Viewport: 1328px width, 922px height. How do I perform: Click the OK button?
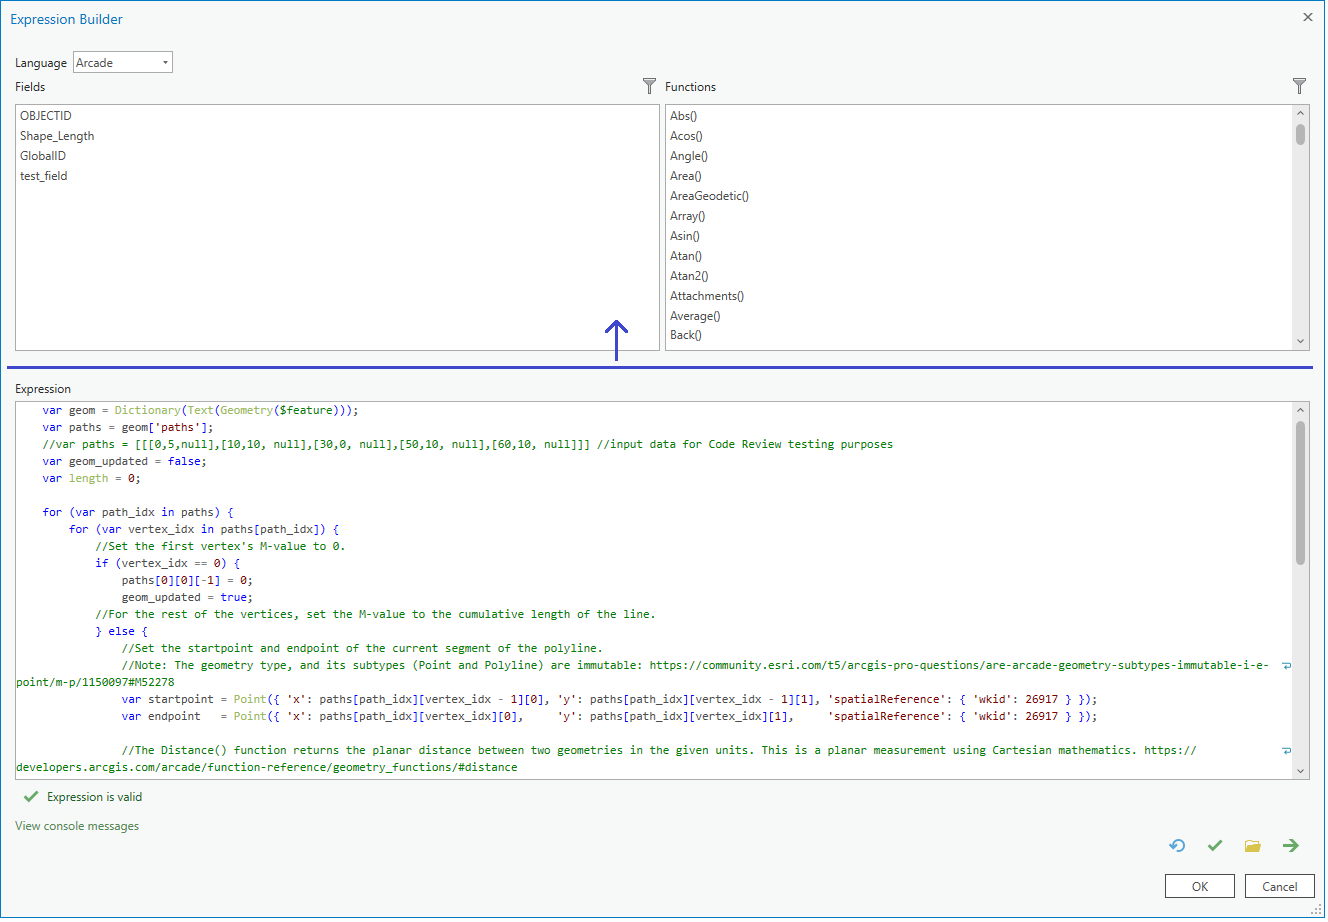point(1199,886)
